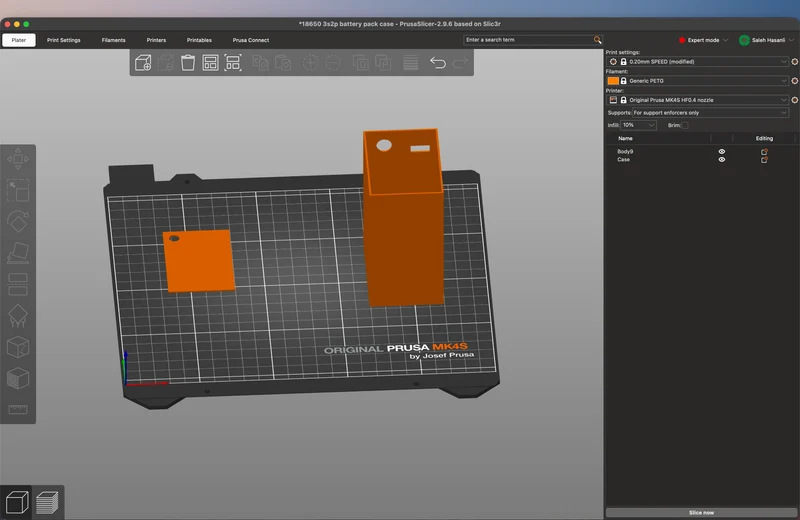This screenshot has width=800, height=520.
Task: Click the Variable layer height icon
Action: (411, 63)
